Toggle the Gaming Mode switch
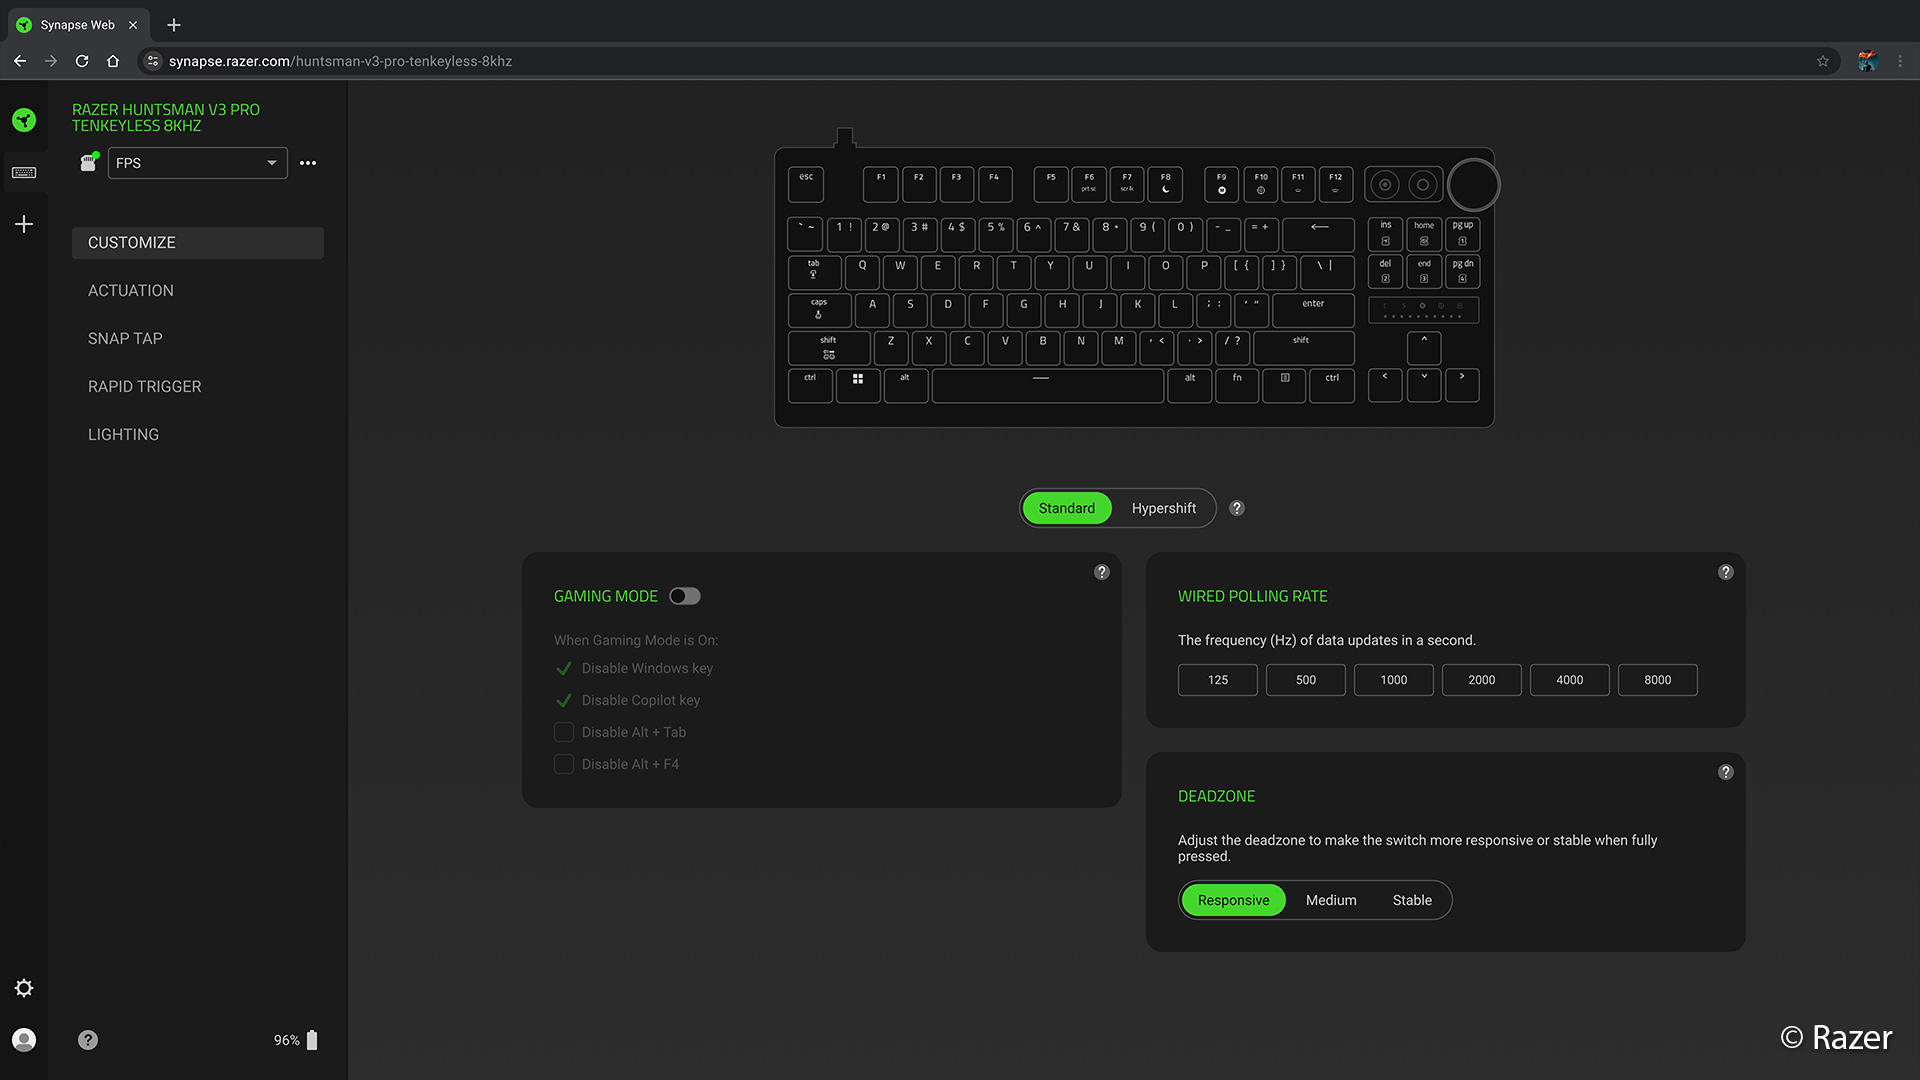 click(x=685, y=596)
